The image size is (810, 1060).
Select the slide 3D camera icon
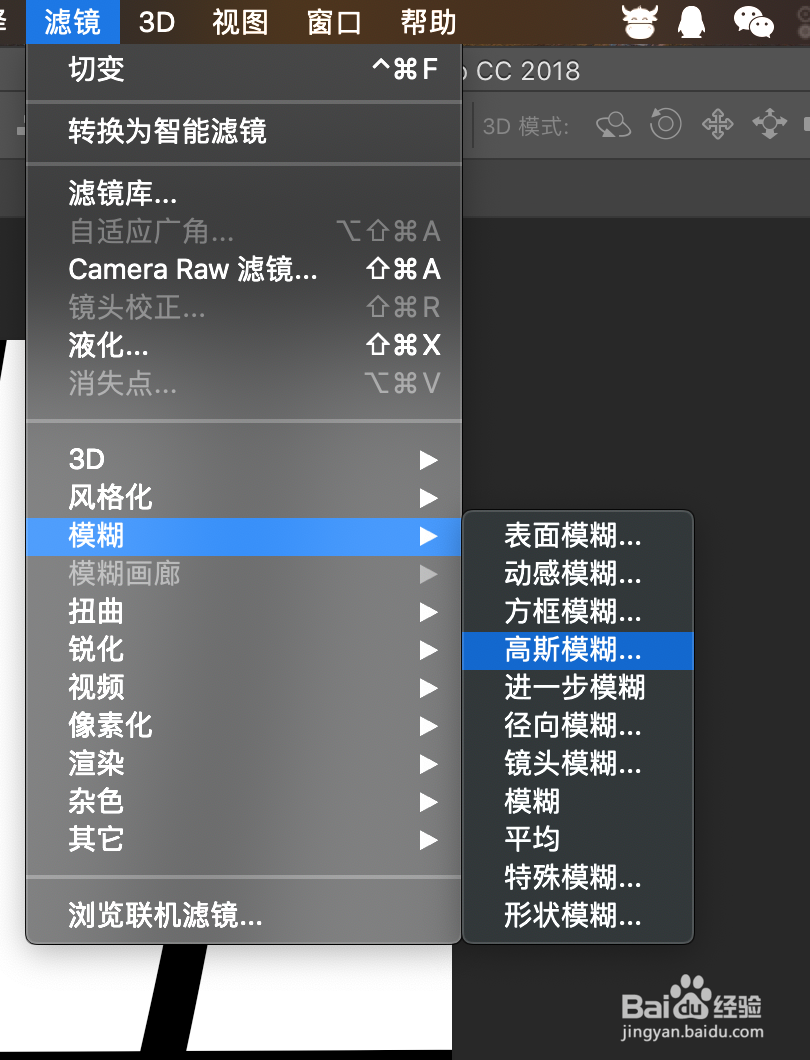click(x=769, y=124)
